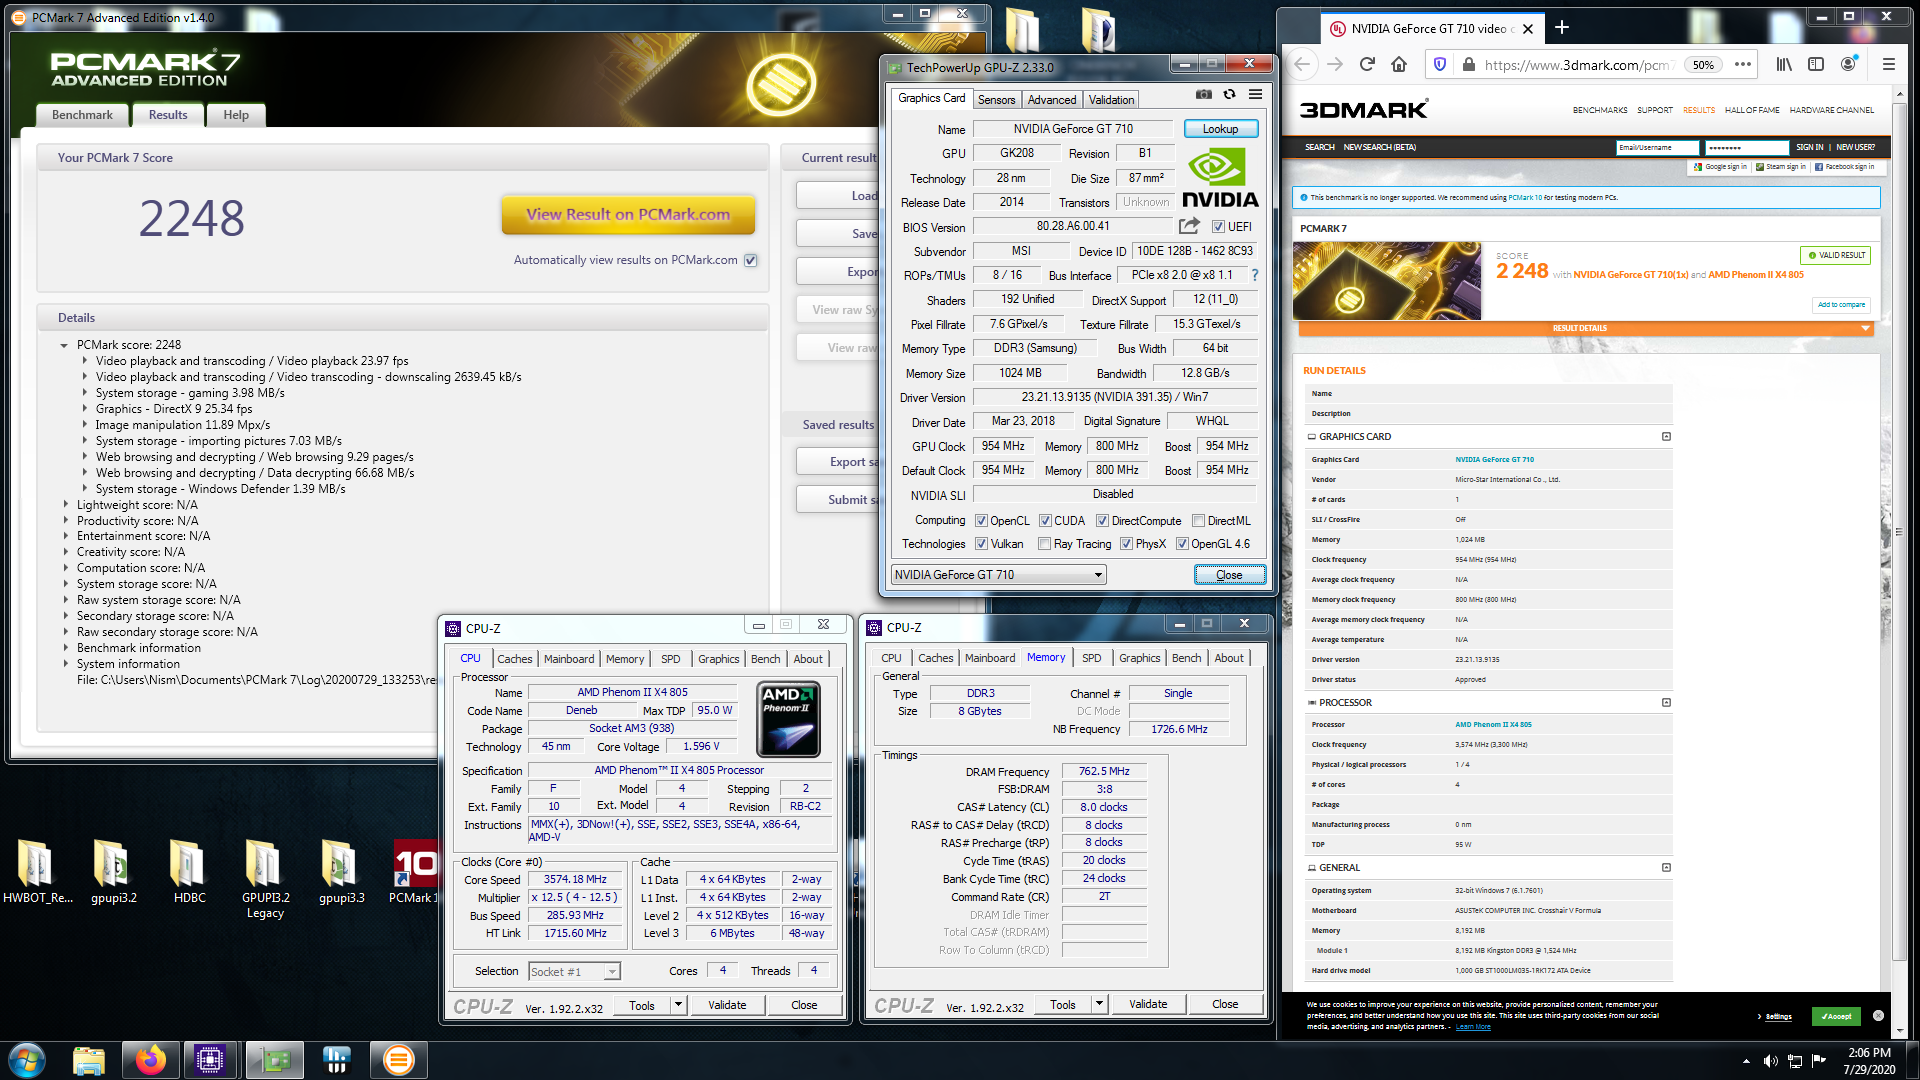This screenshot has height=1080, width=1920.
Task: Toggle the DirectCompute checkbox in GPU-Z
Action: 1102,521
